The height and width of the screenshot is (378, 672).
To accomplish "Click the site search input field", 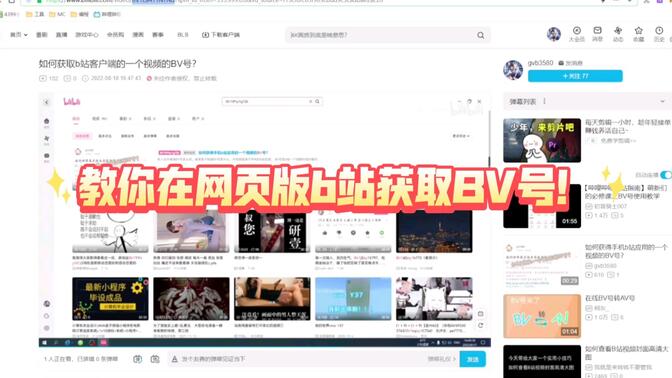I will click(381, 35).
